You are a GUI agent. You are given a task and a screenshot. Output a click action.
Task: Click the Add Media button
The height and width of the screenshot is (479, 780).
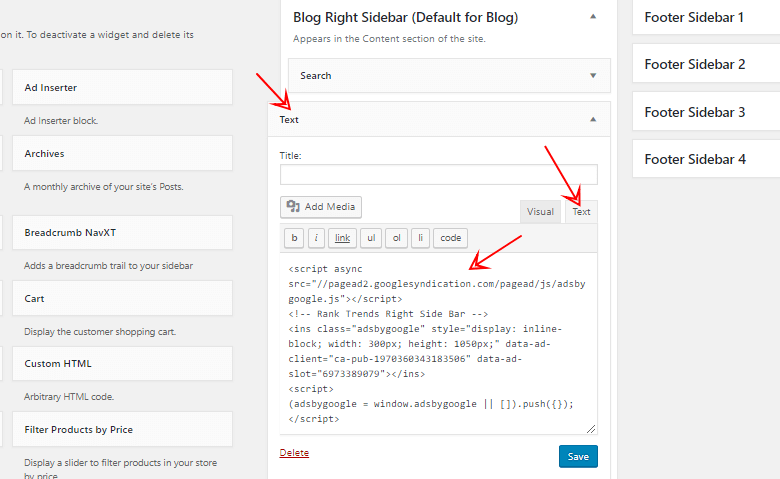tap(321, 207)
